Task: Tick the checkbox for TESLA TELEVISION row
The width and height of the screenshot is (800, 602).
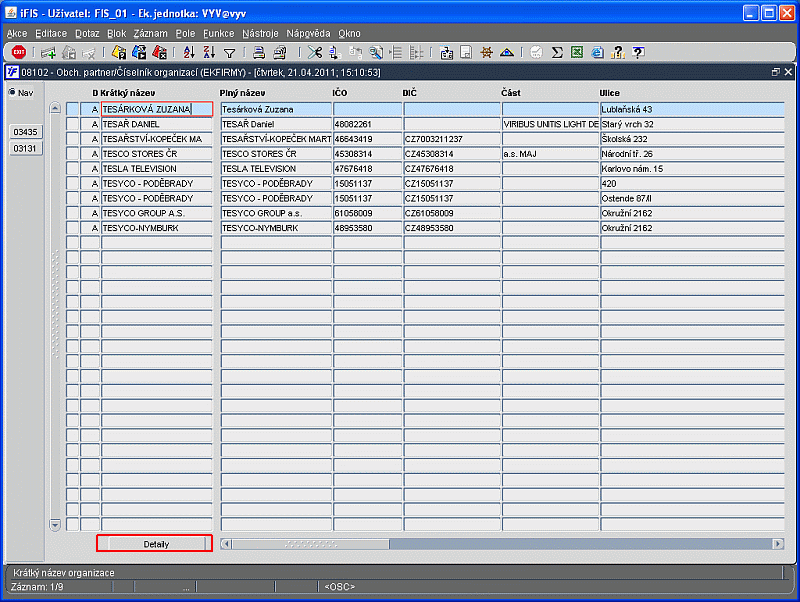Action: (72, 168)
